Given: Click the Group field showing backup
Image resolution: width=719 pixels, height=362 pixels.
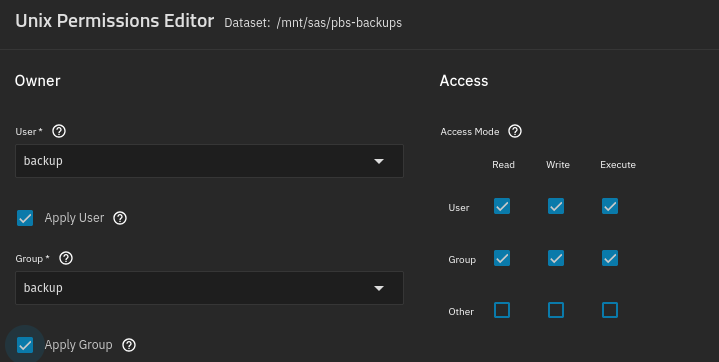Looking at the screenshot, I should pyautogui.click(x=210, y=288).
